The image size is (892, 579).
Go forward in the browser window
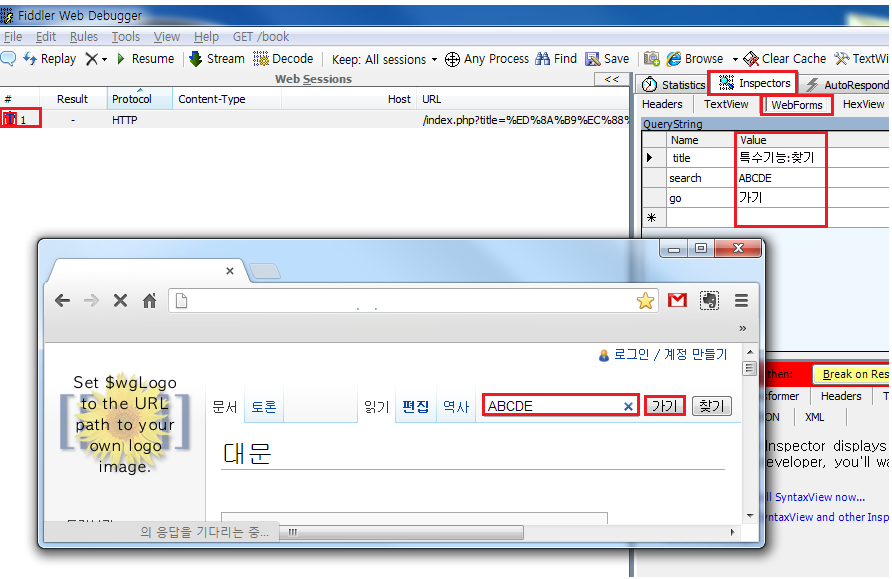(x=91, y=300)
